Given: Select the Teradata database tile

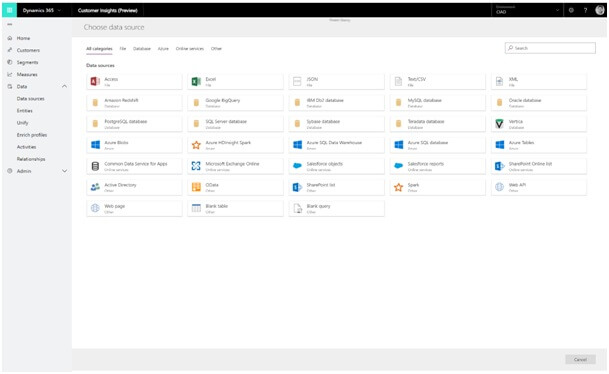Looking at the screenshot, I should click(x=438, y=124).
